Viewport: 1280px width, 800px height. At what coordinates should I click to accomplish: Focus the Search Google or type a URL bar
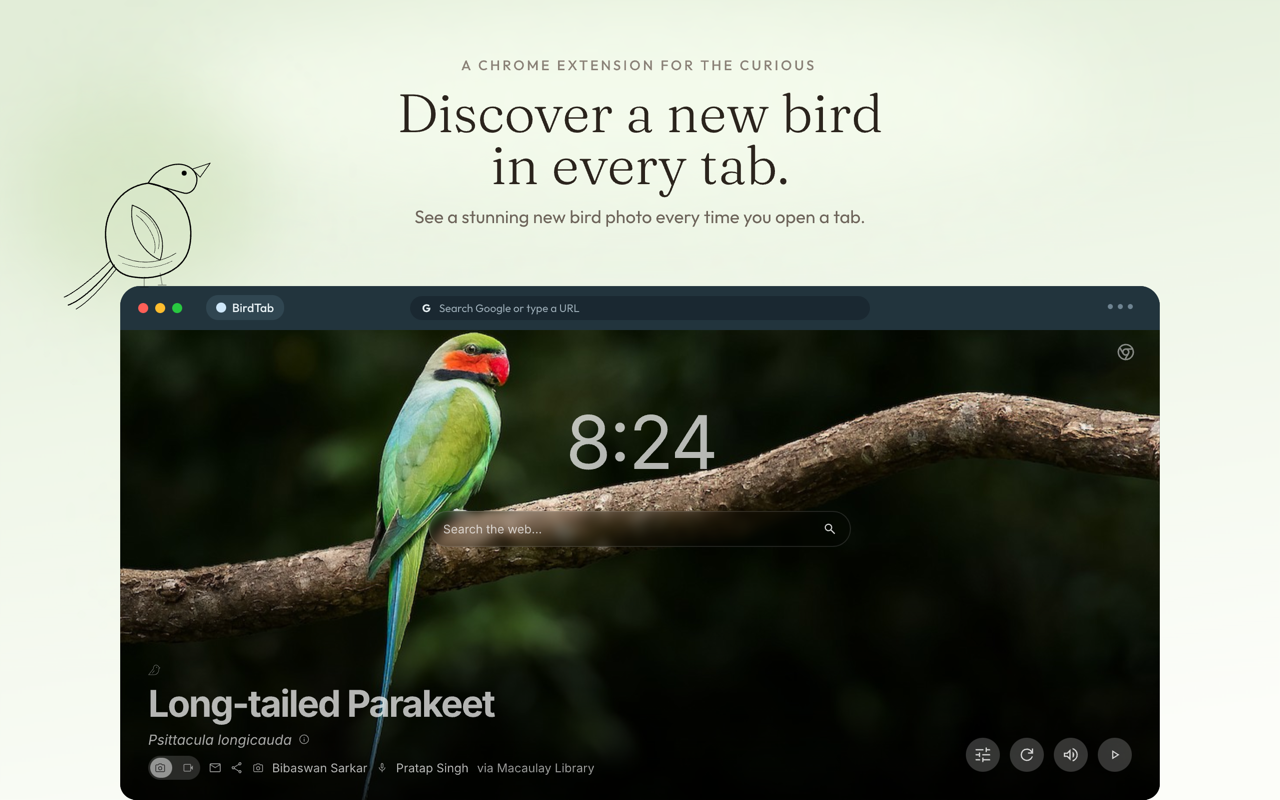(x=640, y=308)
